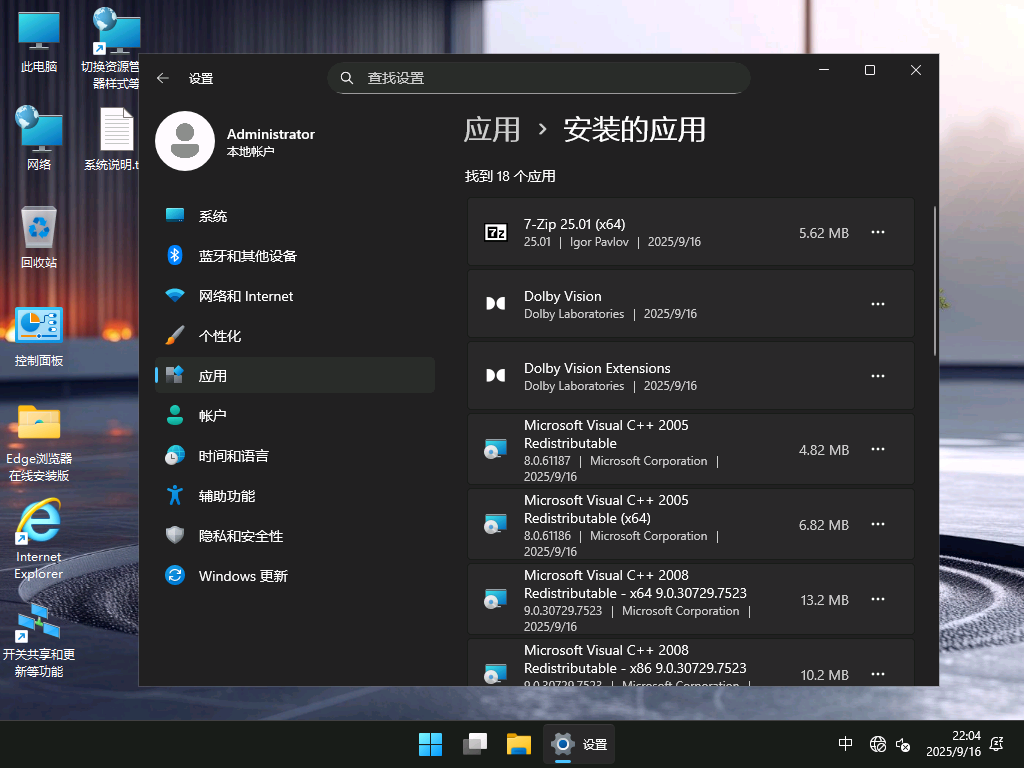
Task: Open 网络和 Internet settings
Action: pyautogui.click(x=295, y=296)
